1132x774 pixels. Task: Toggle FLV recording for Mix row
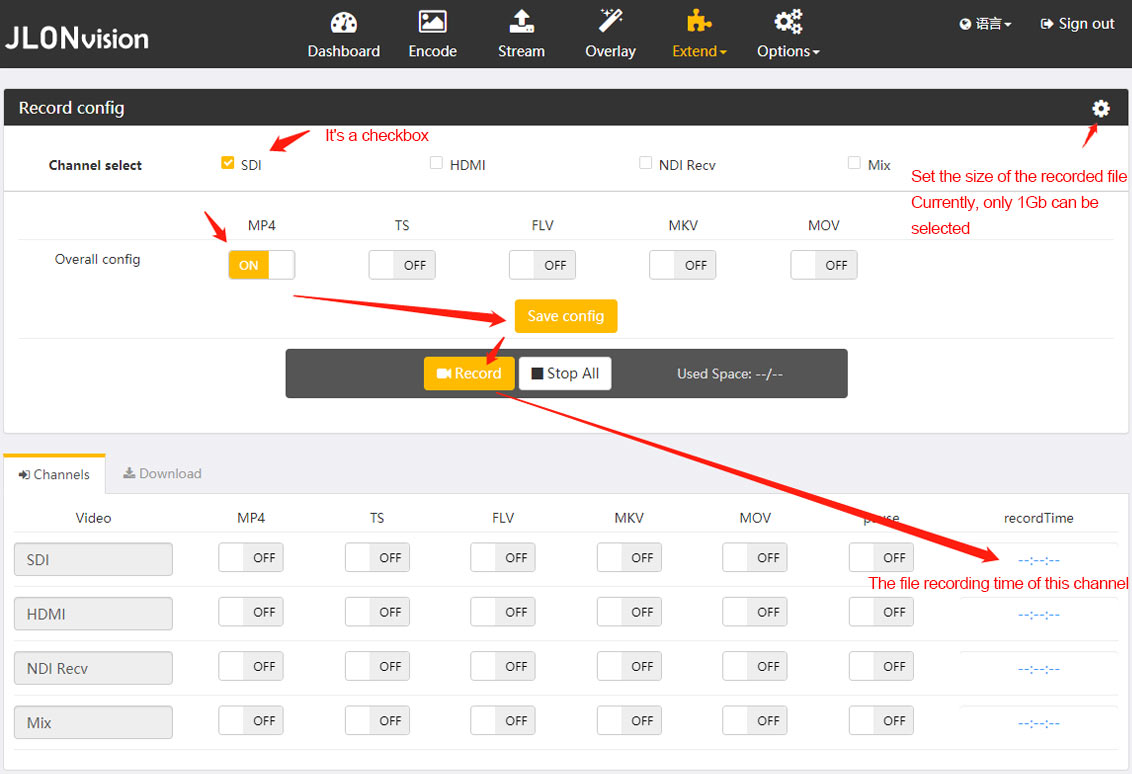tap(502, 720)
